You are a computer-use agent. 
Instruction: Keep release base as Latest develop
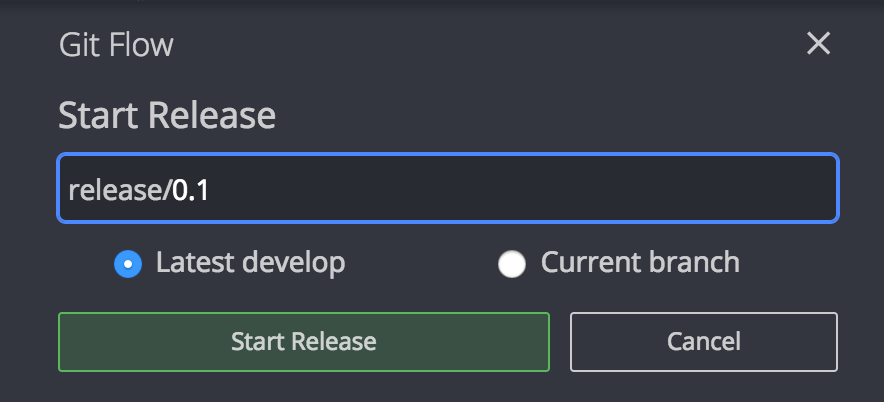coord(128,264)
